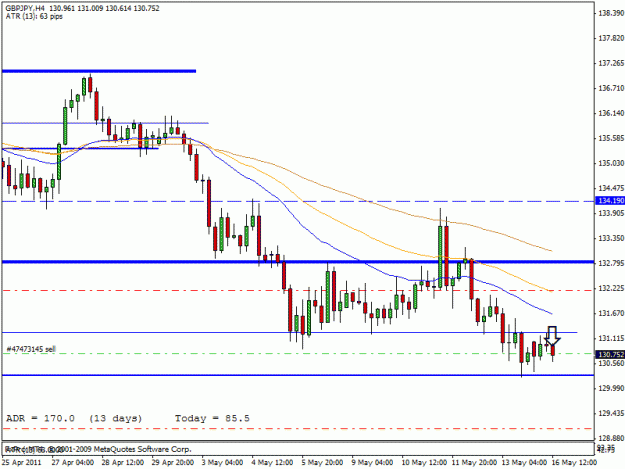Image resolution: width=625 pixels, height=469 pixels.
Task: Click the 135.585 price scale value
Action: click(x=611, y=138)
